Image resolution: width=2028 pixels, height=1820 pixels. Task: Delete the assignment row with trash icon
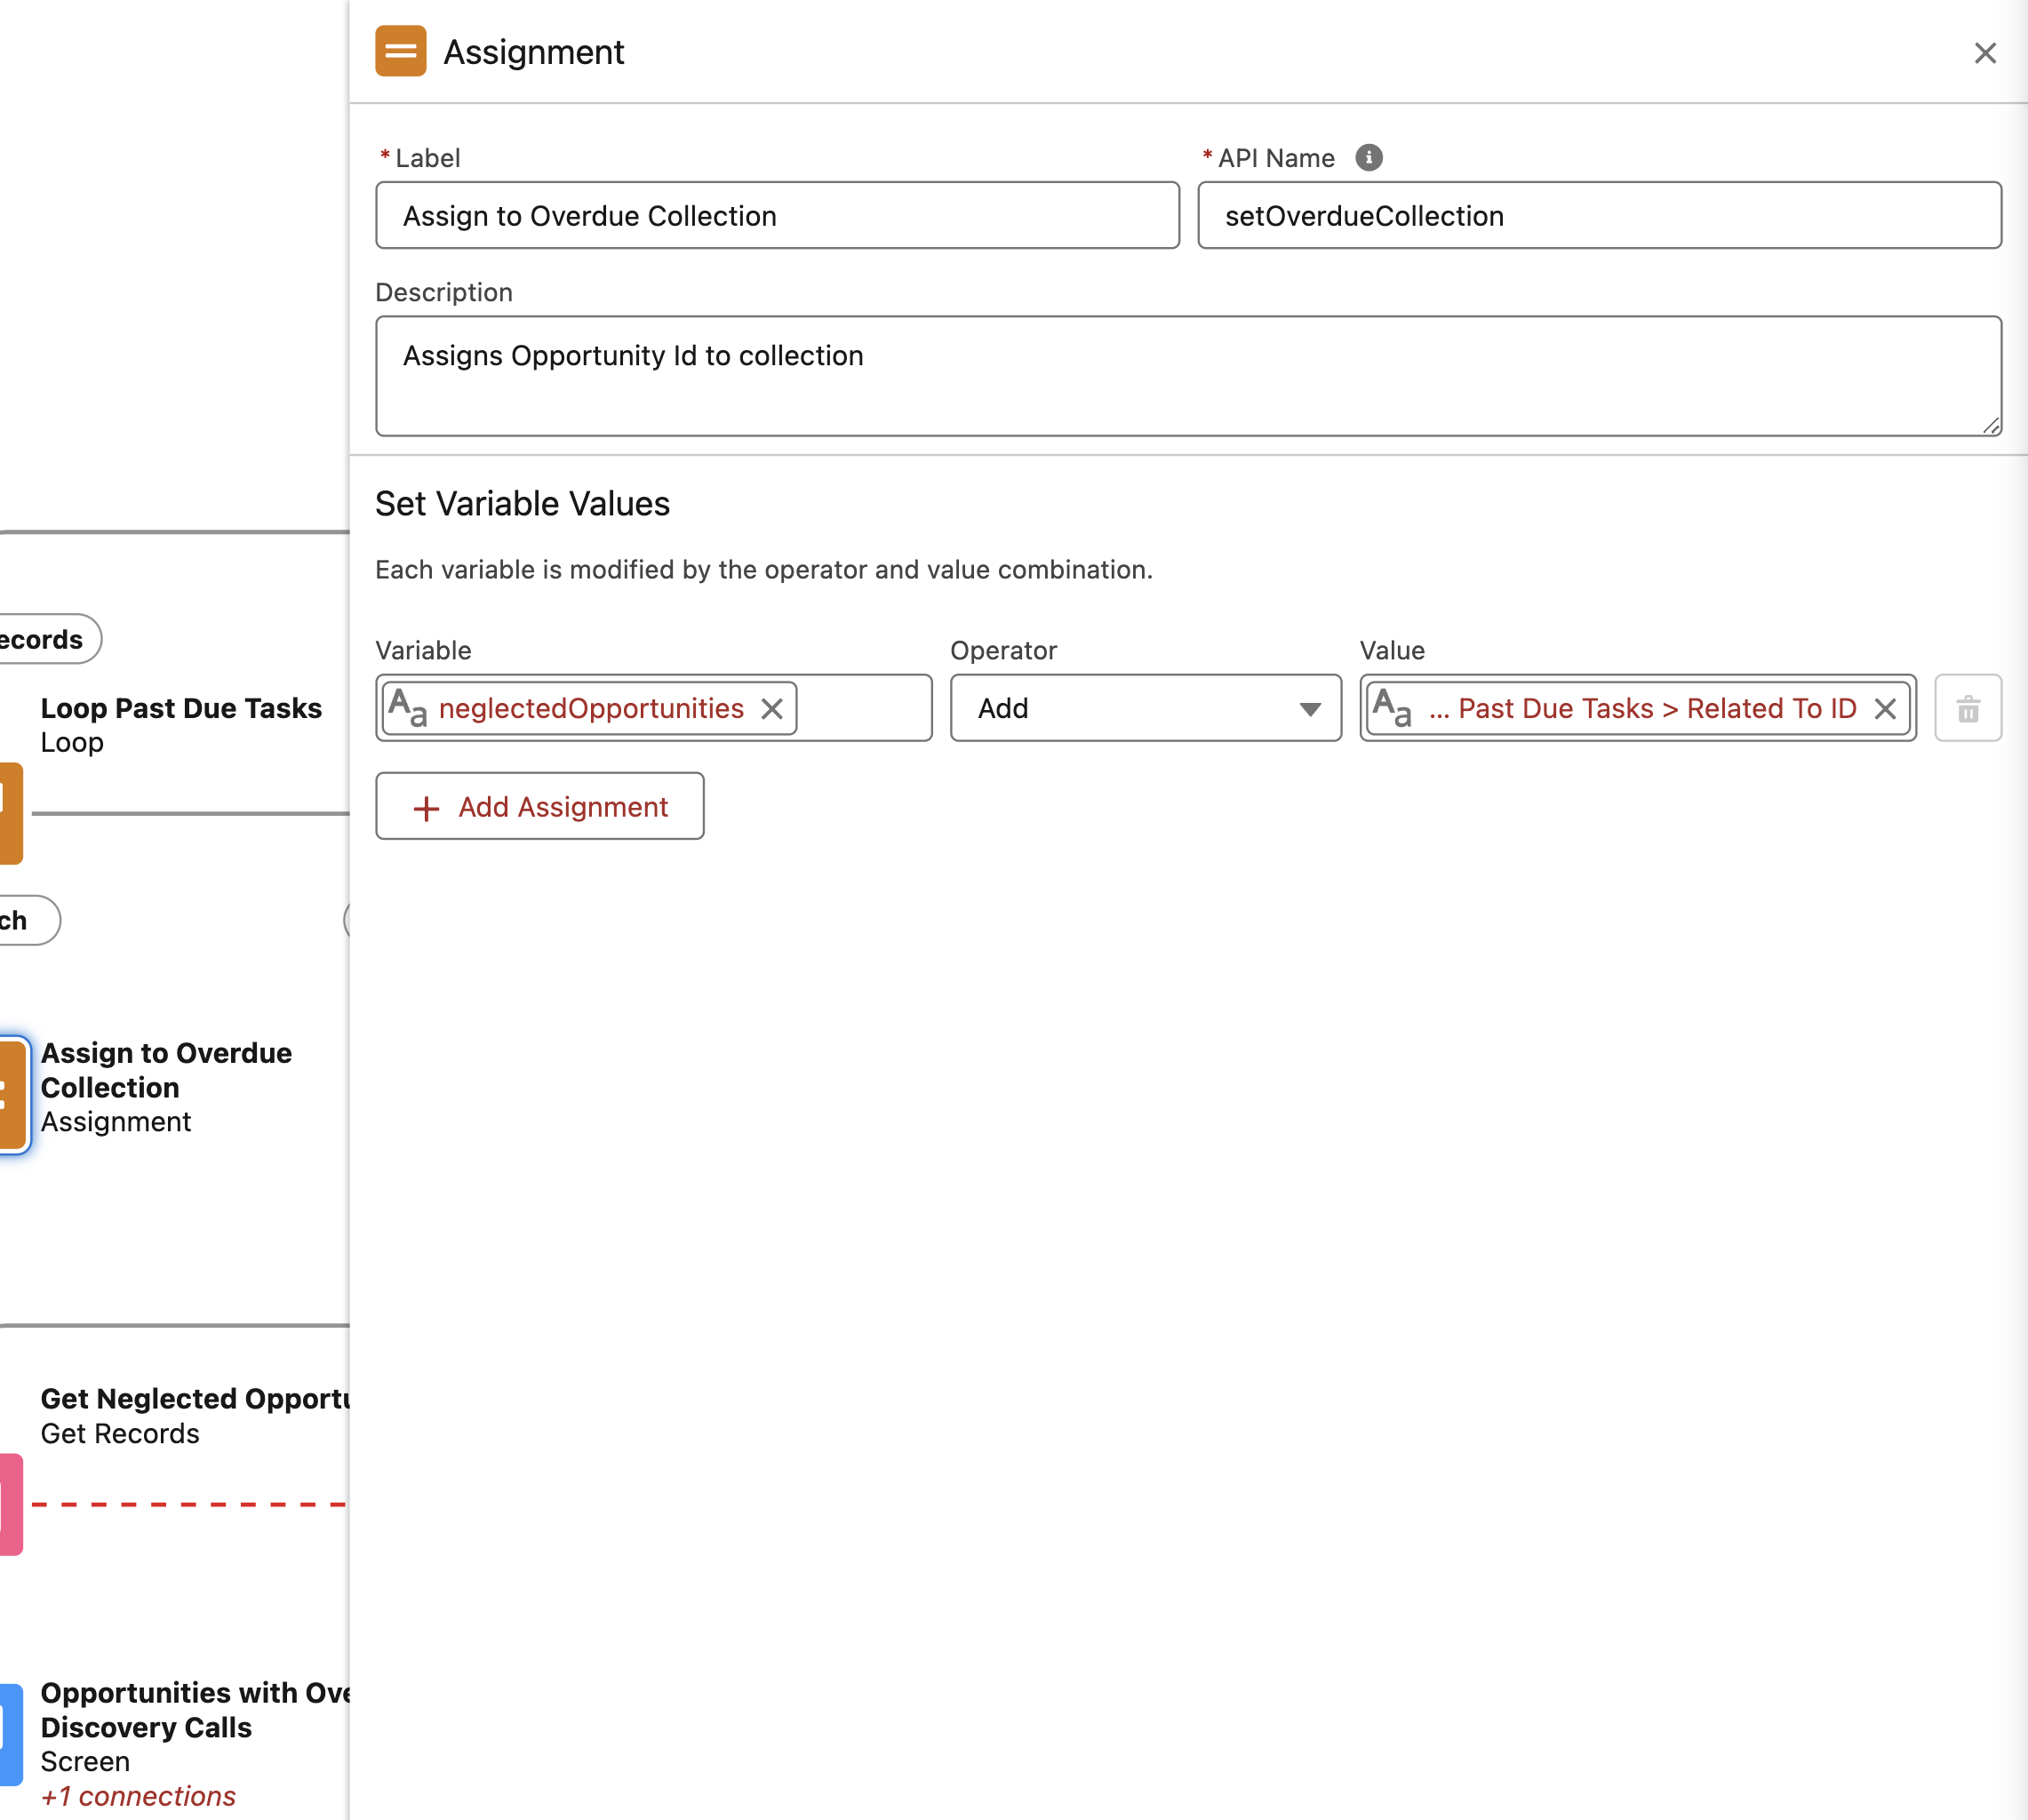[x=1967, y=709]
